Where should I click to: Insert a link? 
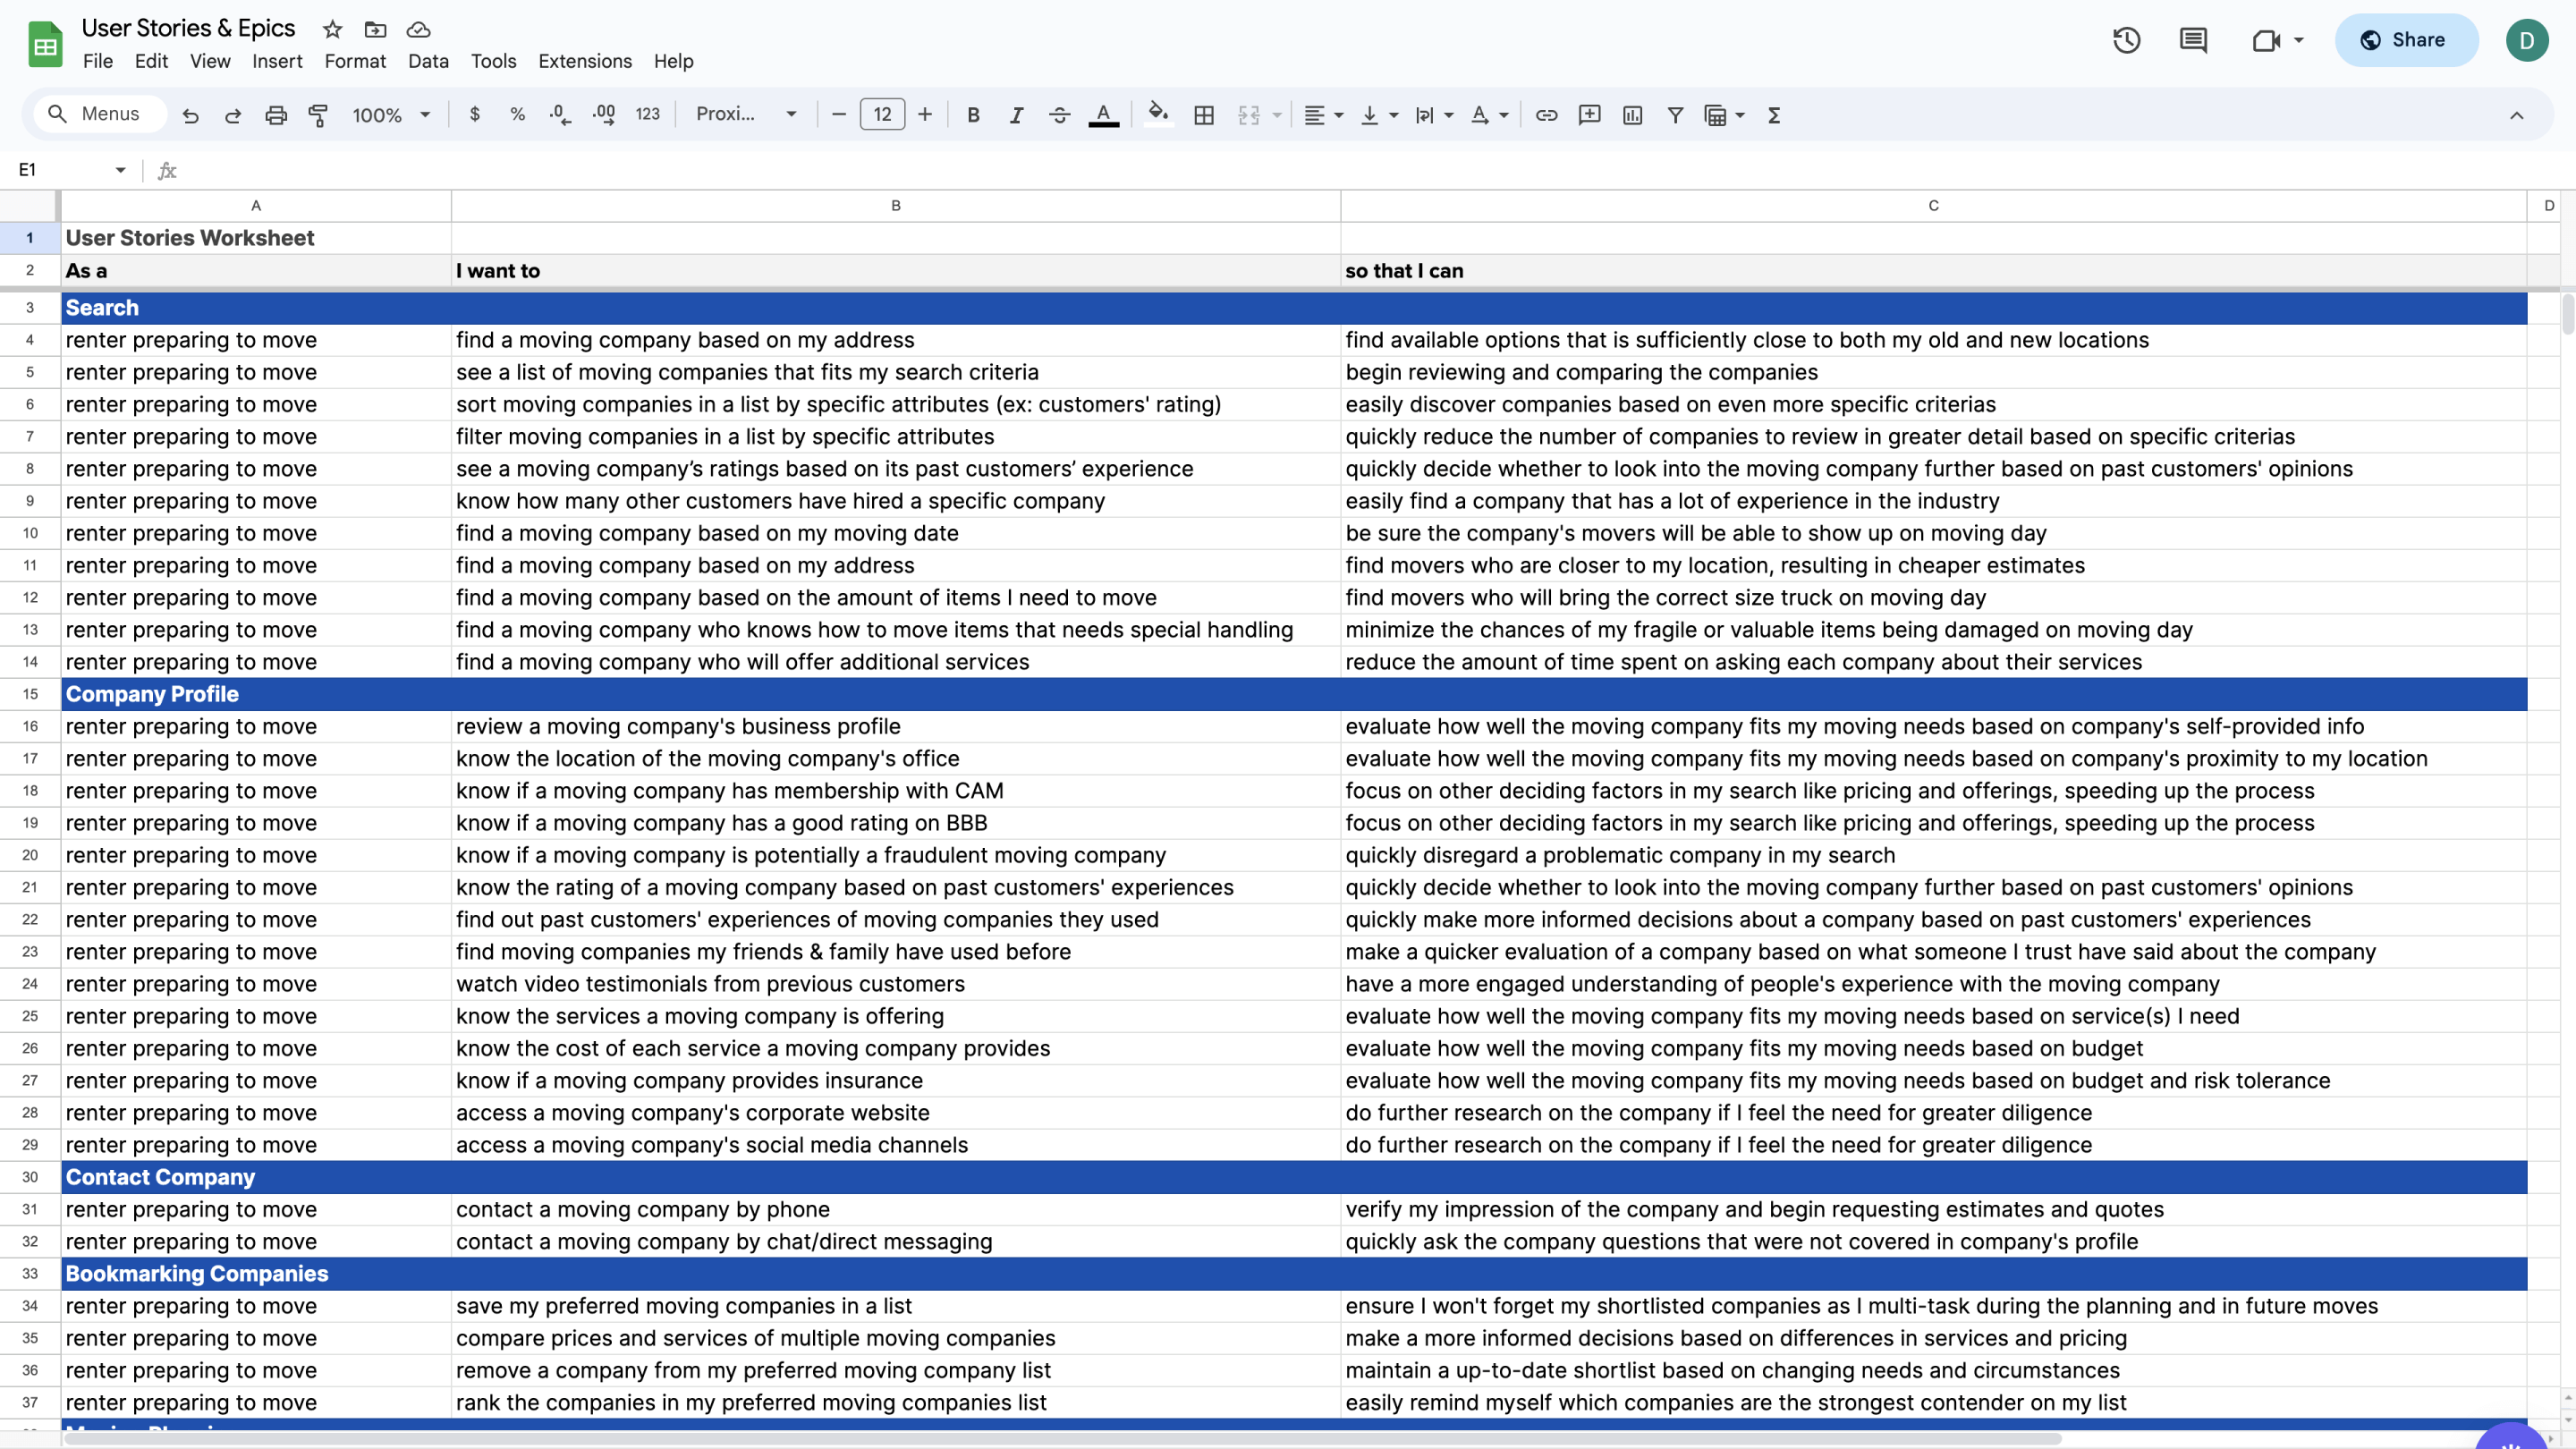pyautogui.click(x=1546, y=115)
